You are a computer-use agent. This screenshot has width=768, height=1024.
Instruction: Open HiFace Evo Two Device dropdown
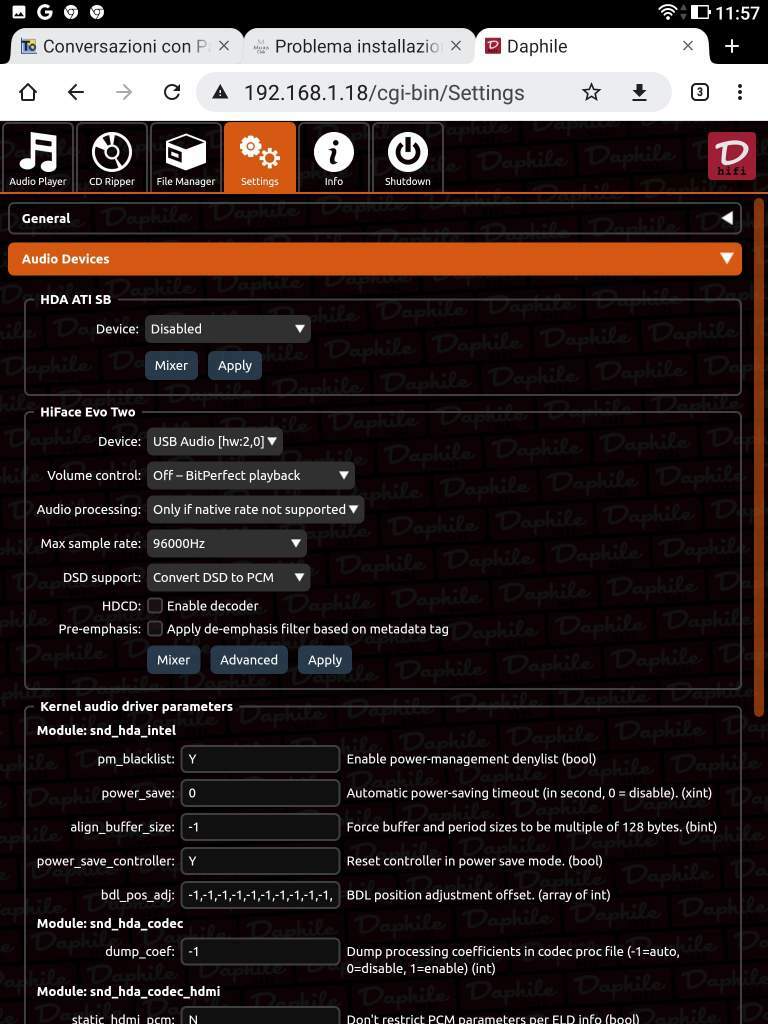coord(214,441)
